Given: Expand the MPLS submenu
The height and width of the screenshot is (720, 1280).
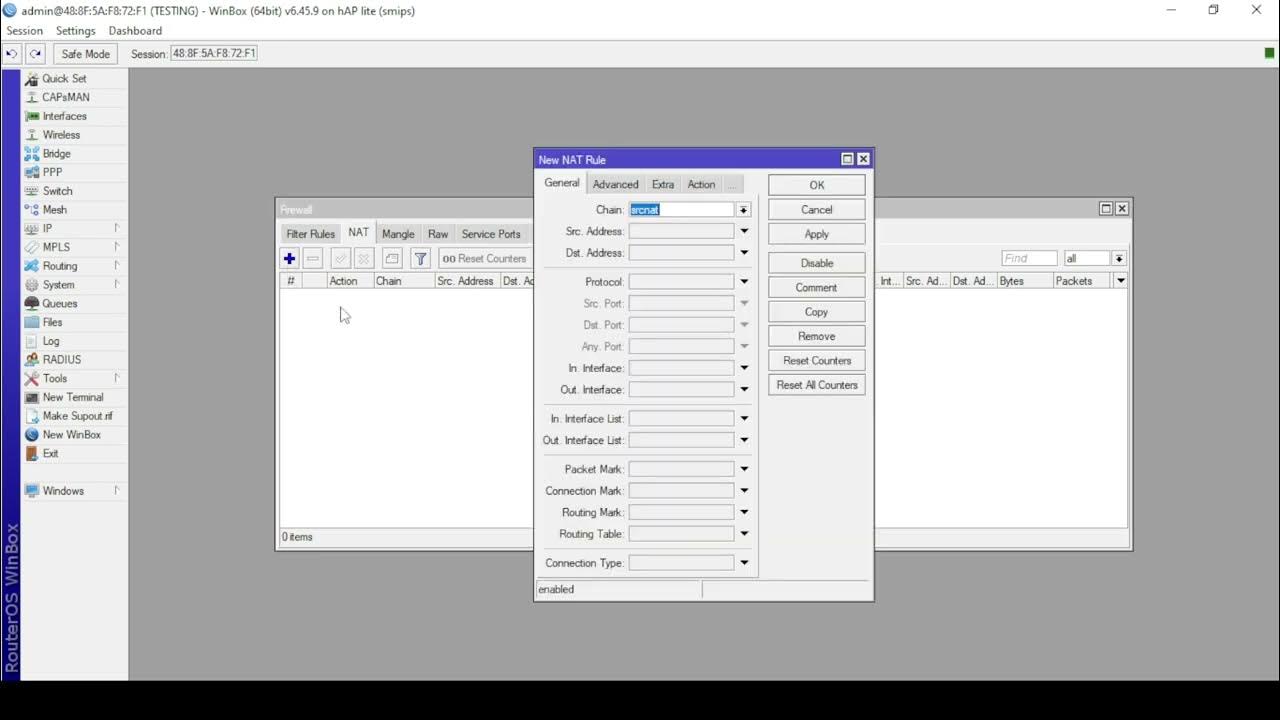Looking at the screenshot, I should [x=117, y=247].
